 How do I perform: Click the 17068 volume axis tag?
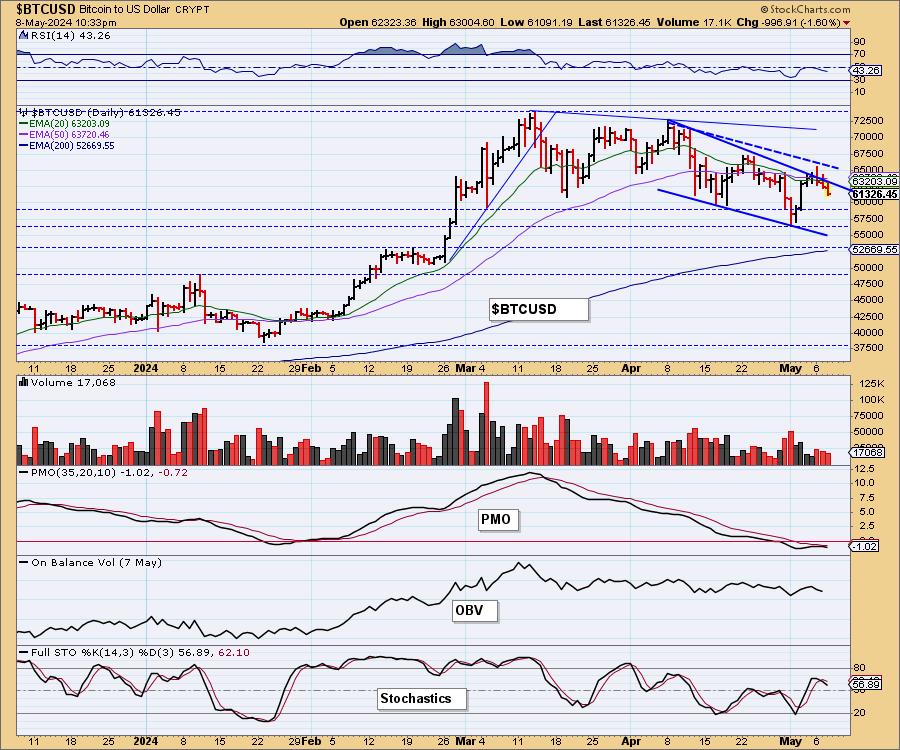coord(867,453)
